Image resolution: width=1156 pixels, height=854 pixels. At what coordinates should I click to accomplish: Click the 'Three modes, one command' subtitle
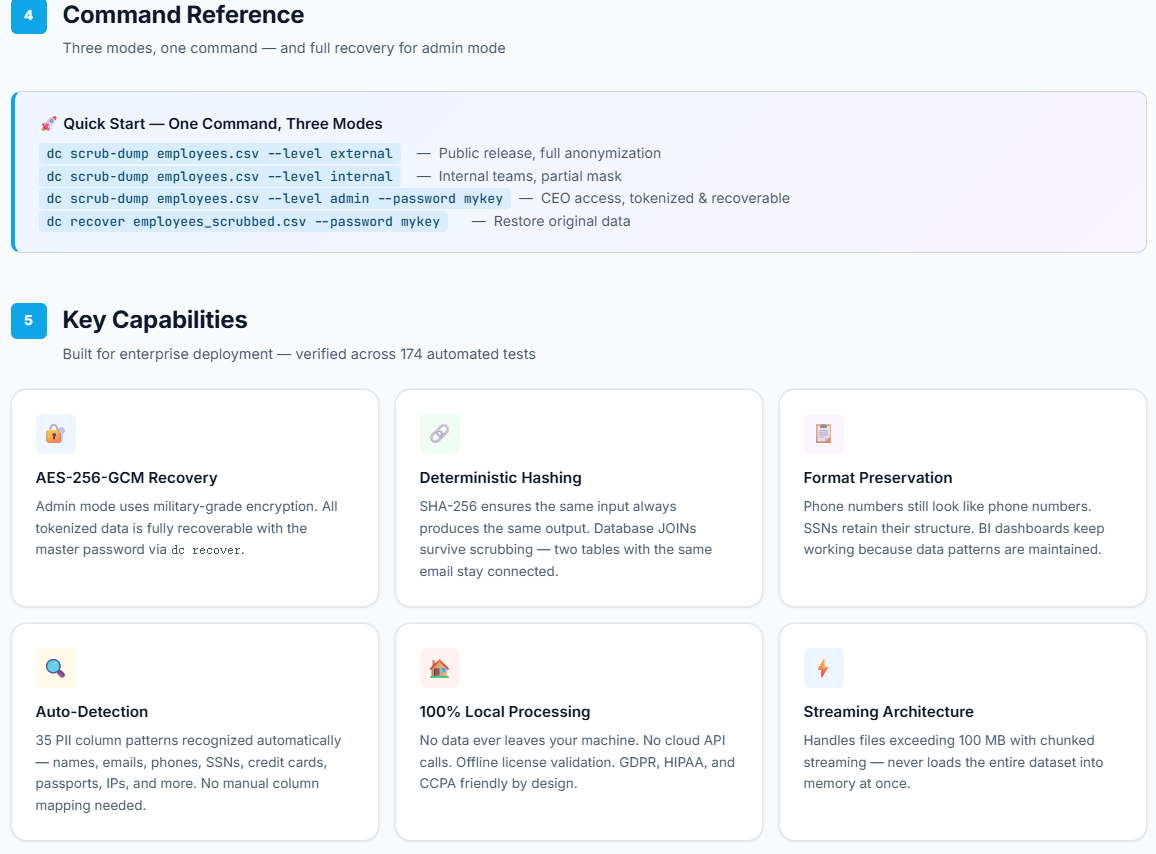[x=284, y=48]
